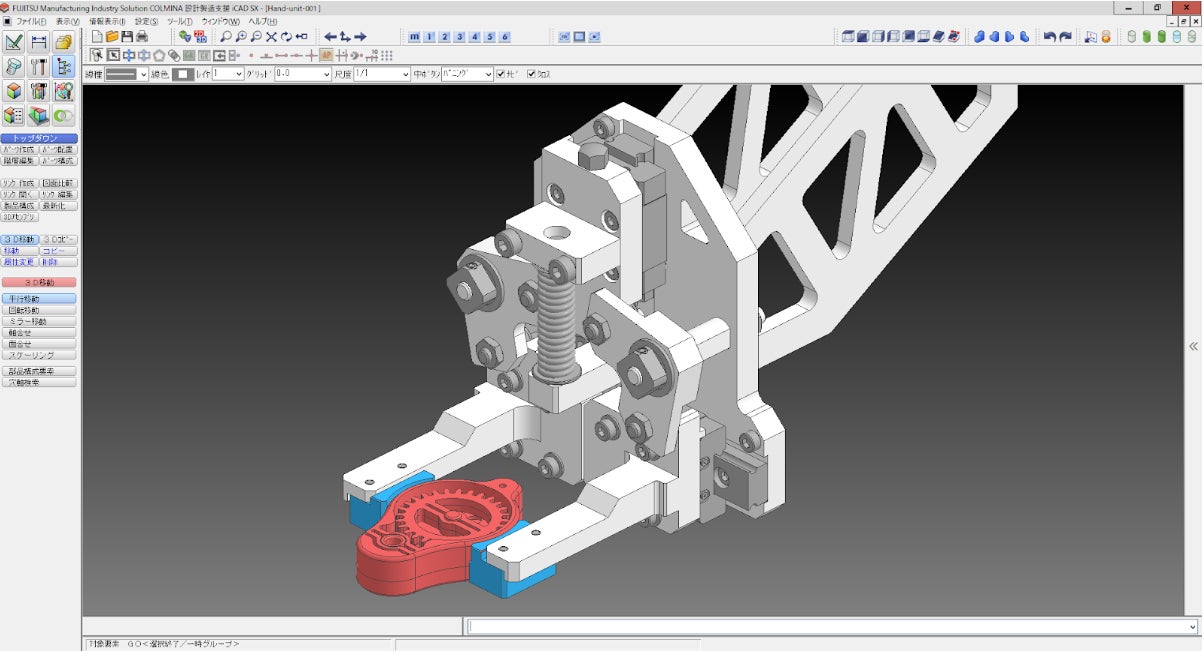Click the left arrow navigation icon
The width and height of the screenshot is (1204, 652).
point(331,37)
